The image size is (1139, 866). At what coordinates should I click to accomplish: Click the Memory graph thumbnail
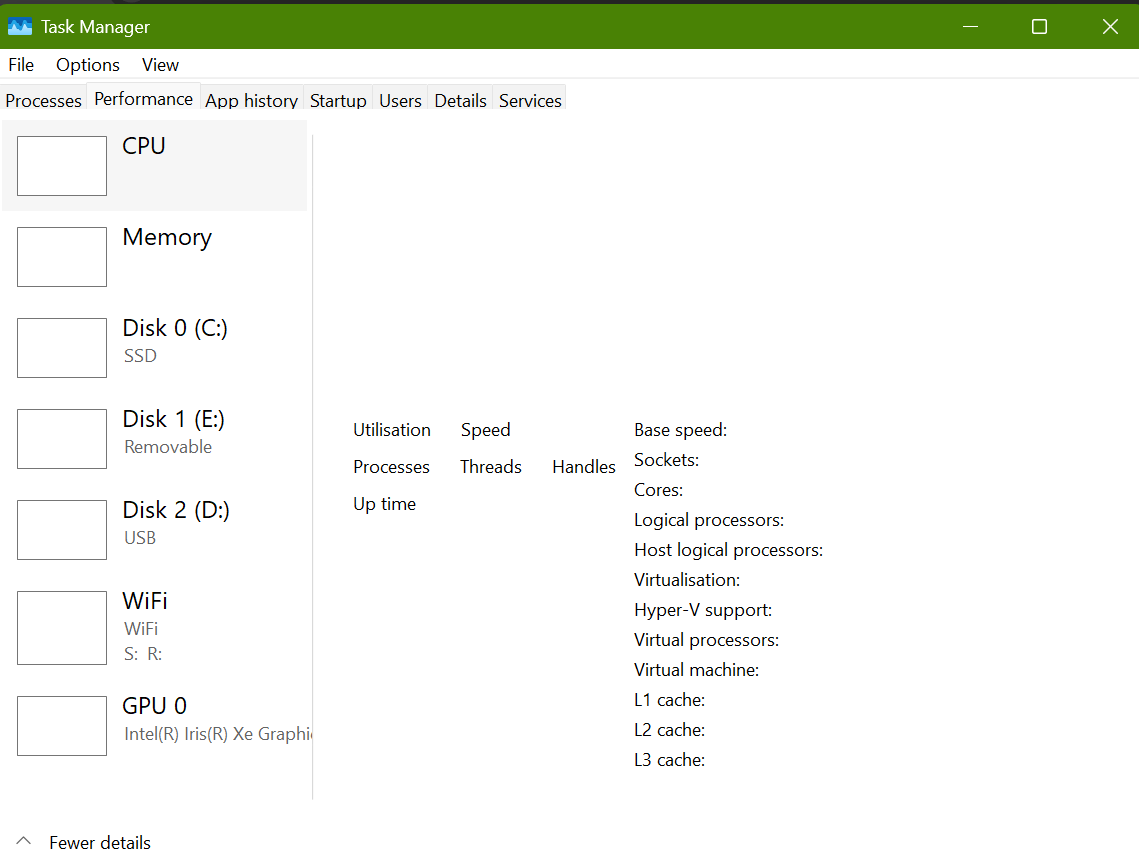(62, 256)
